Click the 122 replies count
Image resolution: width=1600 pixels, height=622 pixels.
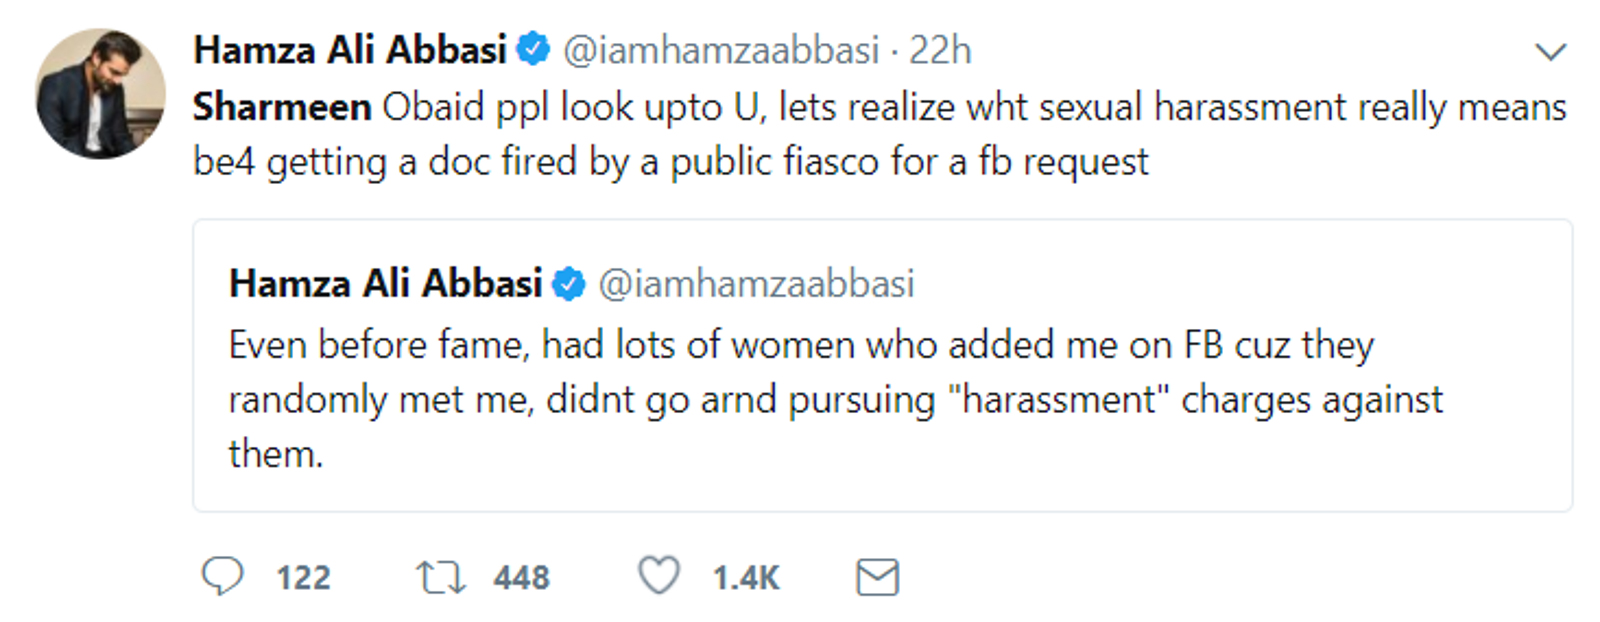pos(303,578)
